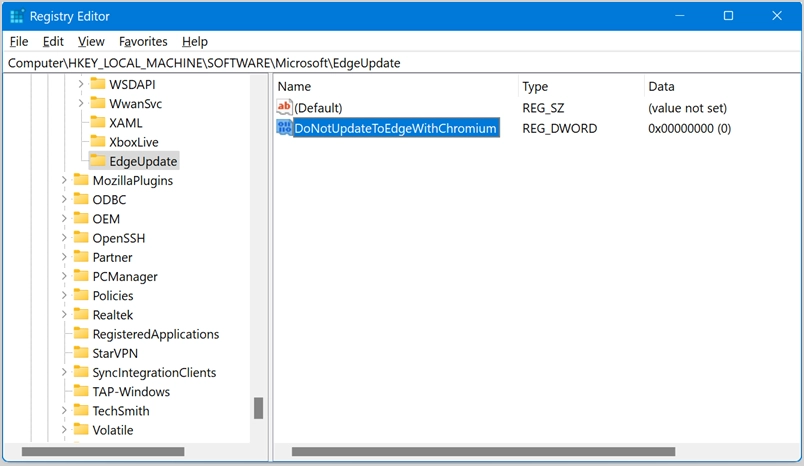Click the Partner folder icon
Viewport: 804px width, 466px height.
click(81, 257)
